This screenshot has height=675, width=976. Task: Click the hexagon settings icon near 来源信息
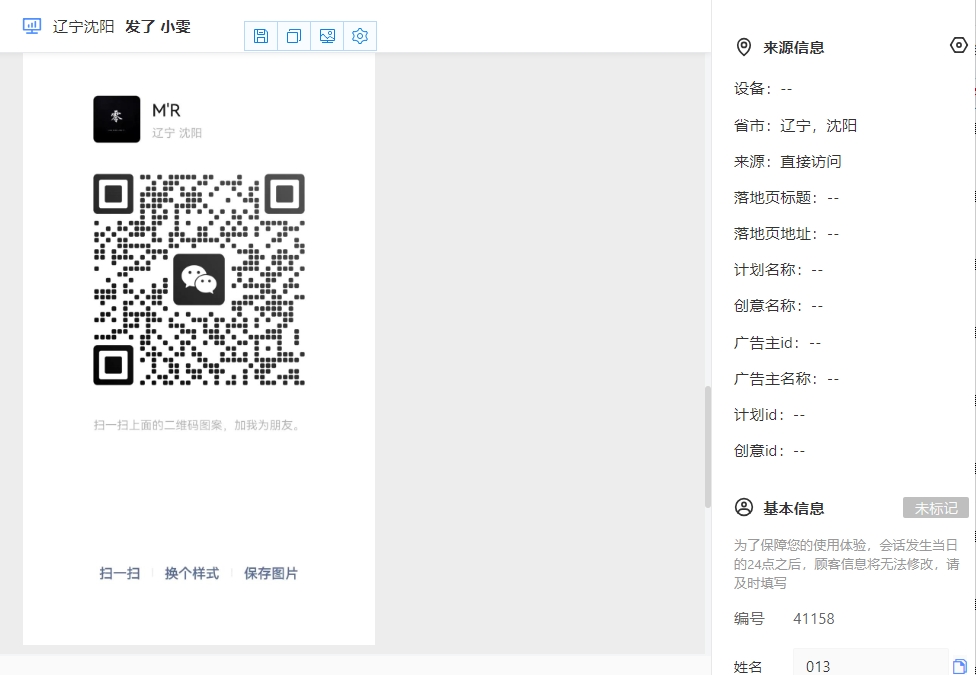[959, 45]
